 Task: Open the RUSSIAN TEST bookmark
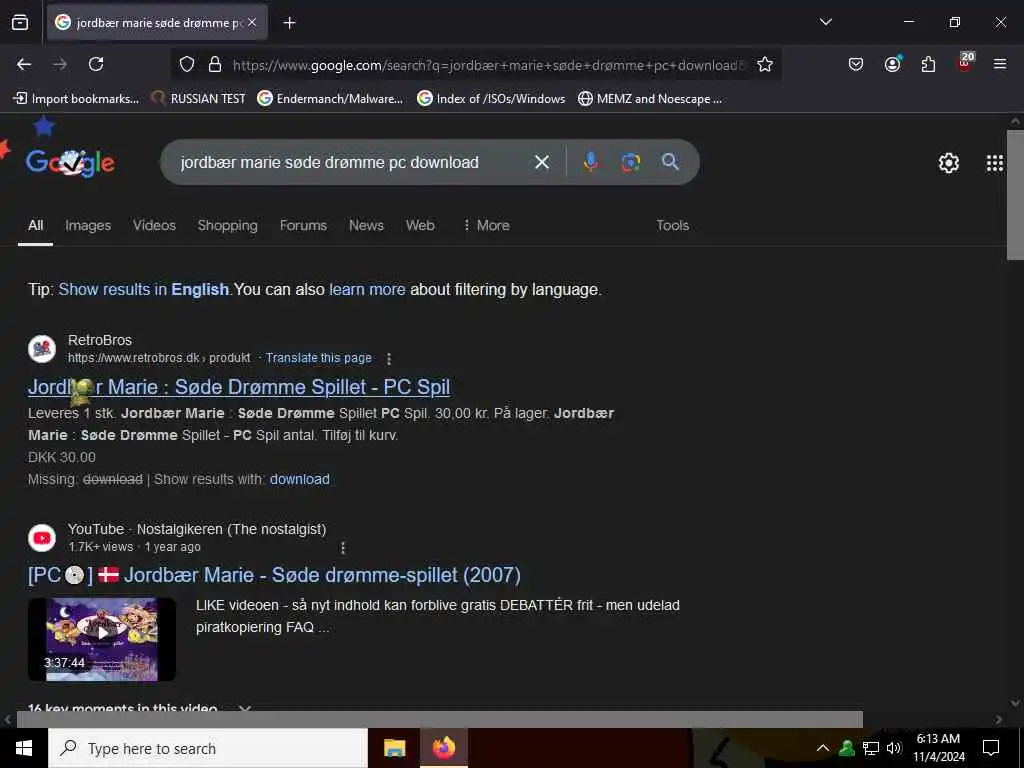point(199,99)
